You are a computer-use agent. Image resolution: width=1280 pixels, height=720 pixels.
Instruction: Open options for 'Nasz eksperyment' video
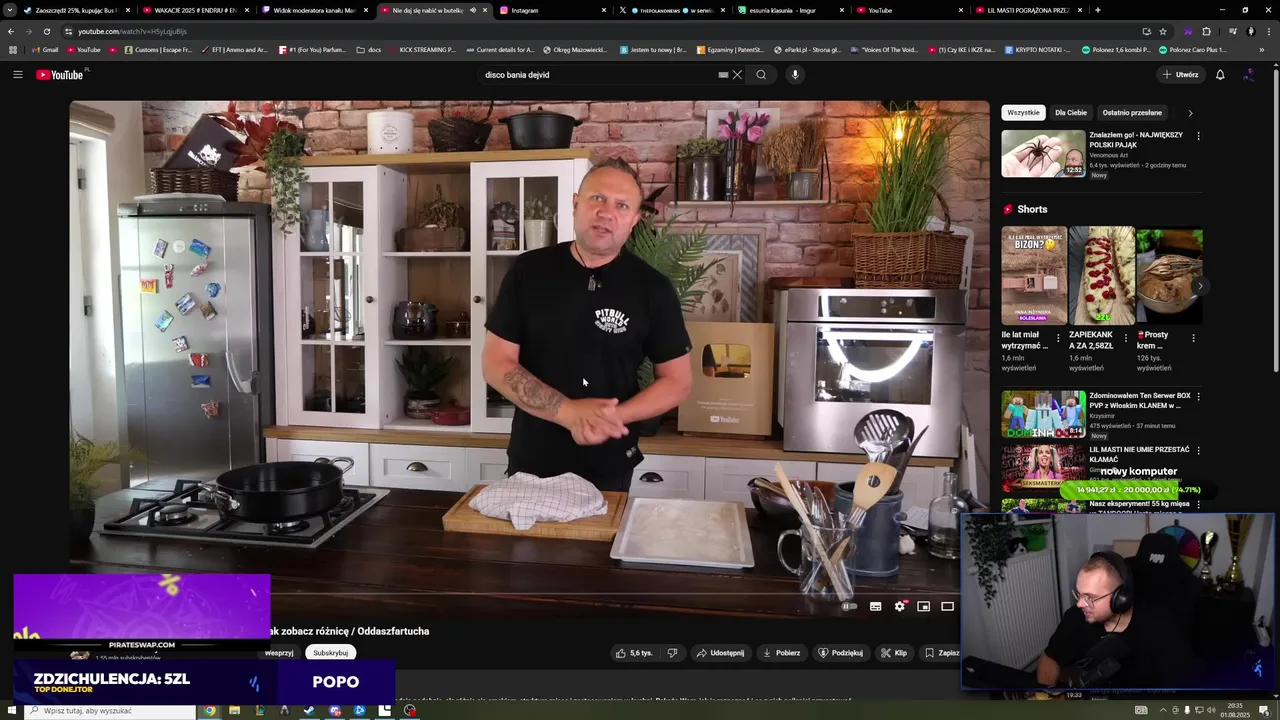[x=1198, y=505]
